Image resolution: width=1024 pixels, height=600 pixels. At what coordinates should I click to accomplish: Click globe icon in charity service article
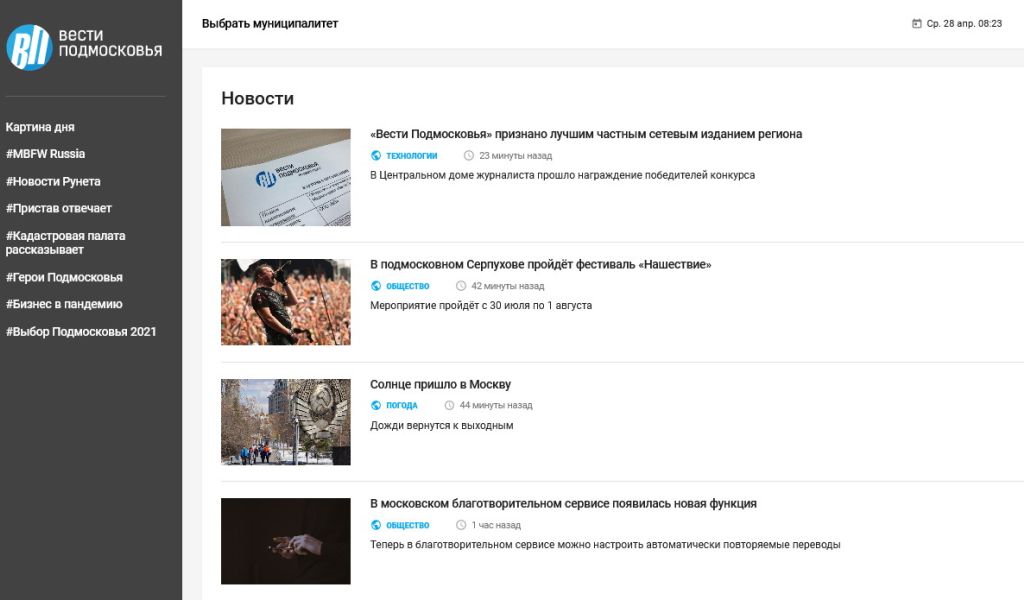[376, 525]
